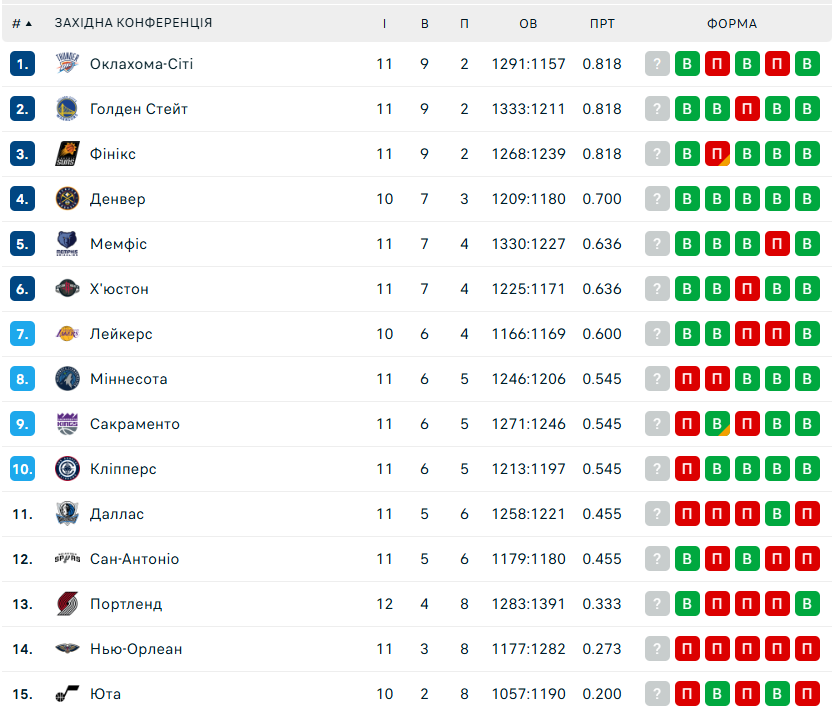Open the Сан-Антоніо team link
Screen dimensions: 840x715
(x=135, y=559)
